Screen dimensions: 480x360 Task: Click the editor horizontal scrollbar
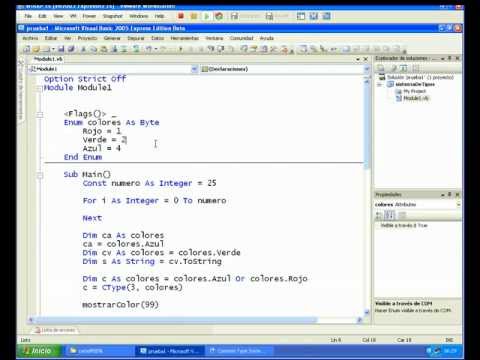195,320
